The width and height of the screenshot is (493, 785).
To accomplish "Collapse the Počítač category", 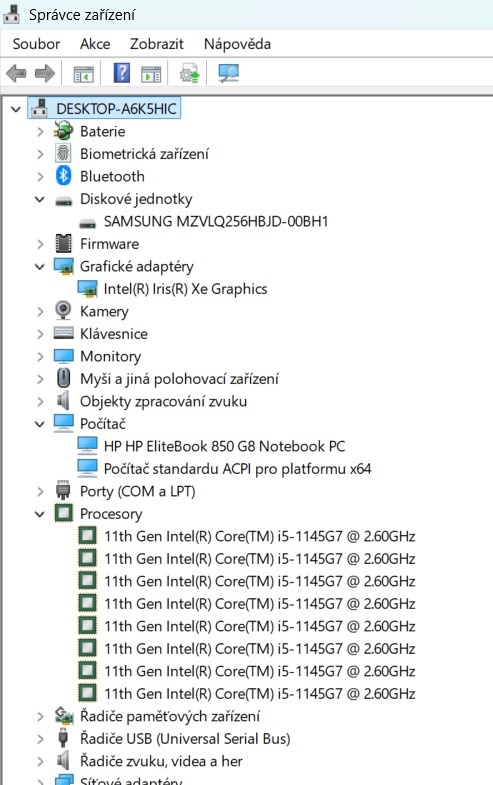I will 40,424.
